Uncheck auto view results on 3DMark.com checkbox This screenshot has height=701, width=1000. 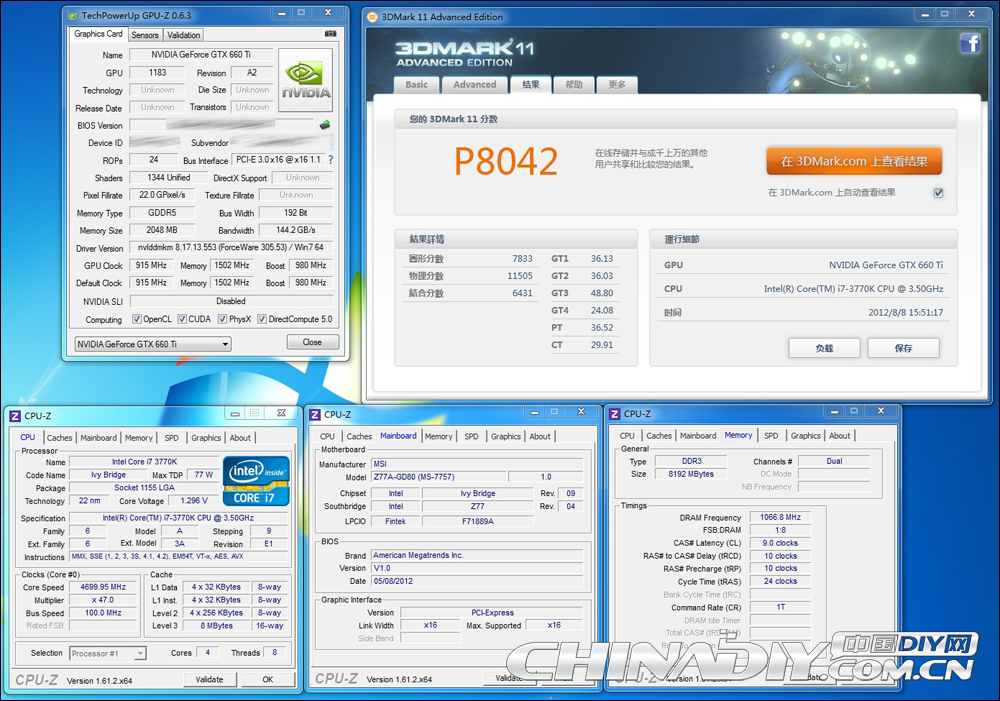click(x=939, y=193)
